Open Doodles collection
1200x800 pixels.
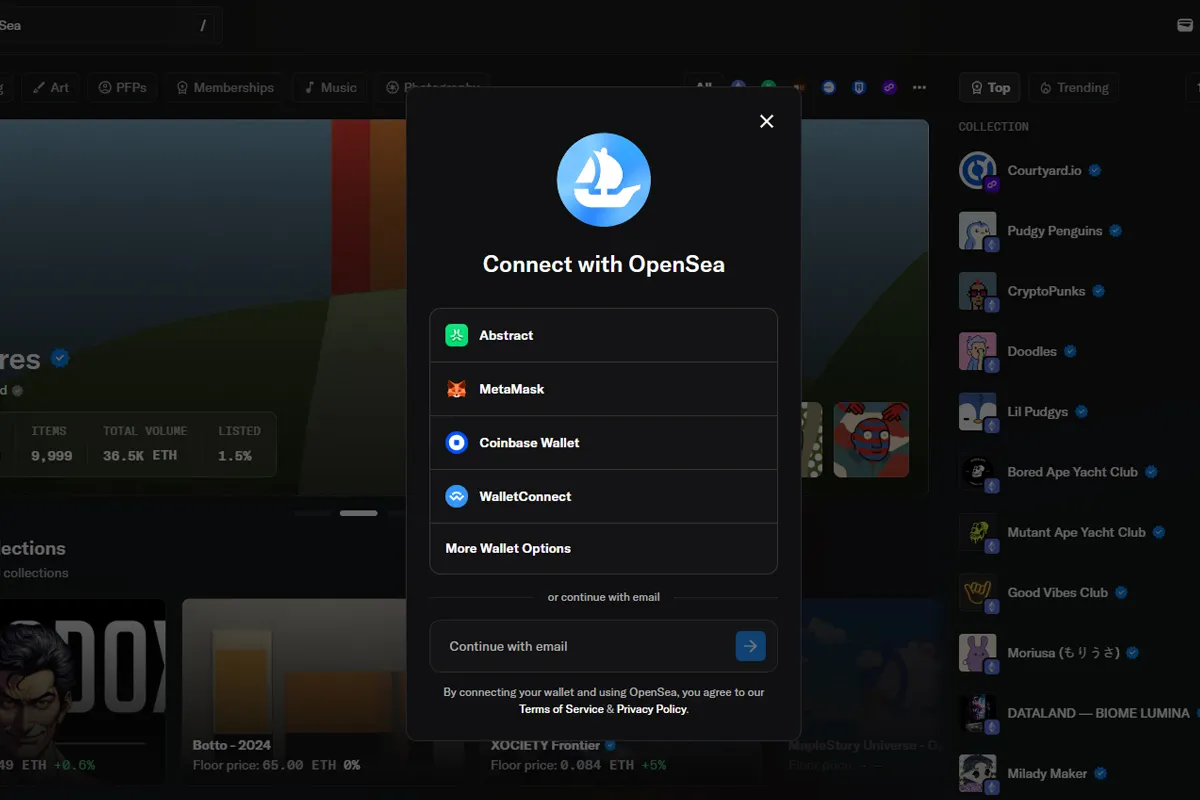coord(1032,352)
